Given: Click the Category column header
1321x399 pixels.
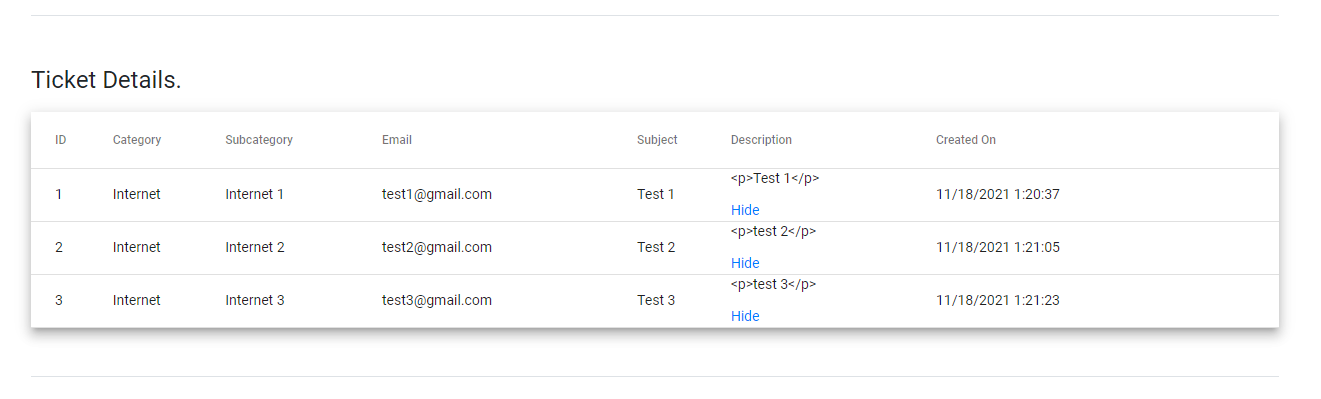Looking at the screenshot, I should [137, 140].
